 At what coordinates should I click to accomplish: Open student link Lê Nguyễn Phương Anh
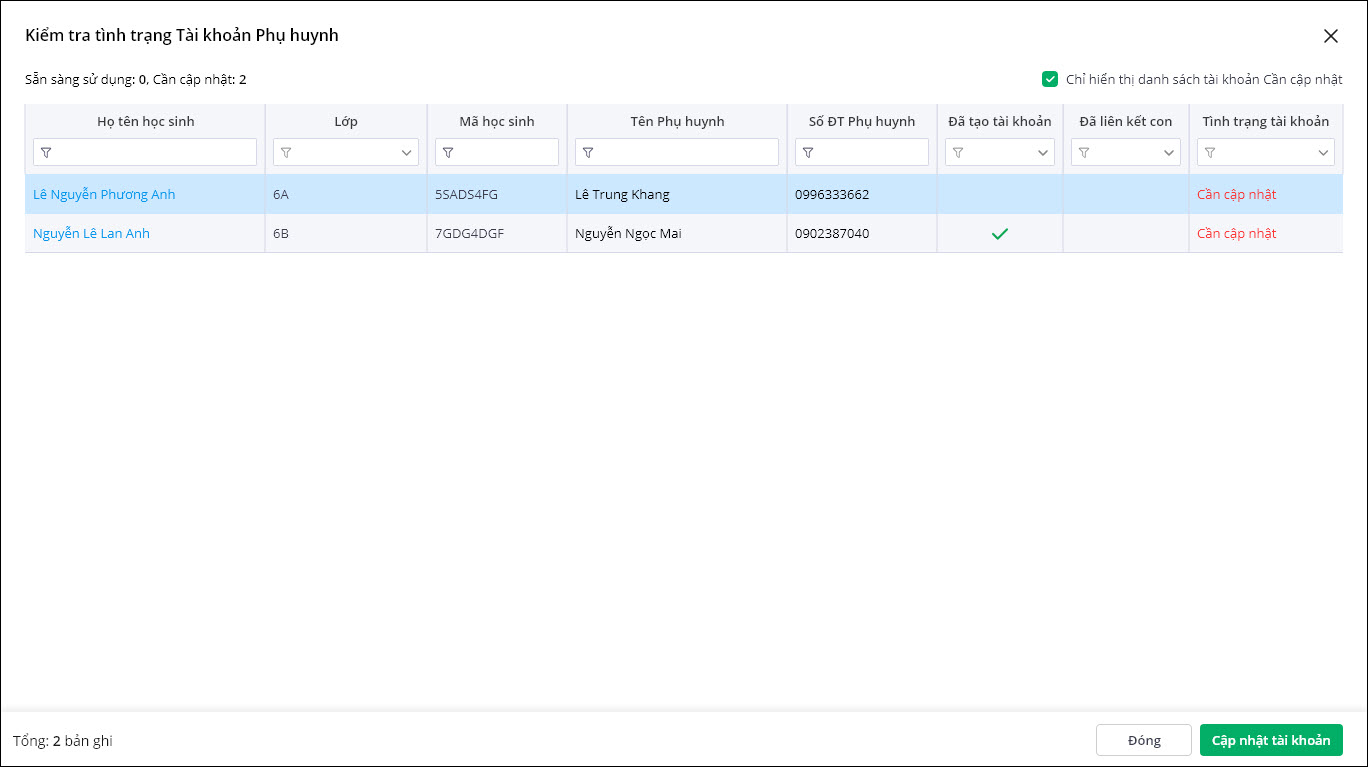coord(104,194)
